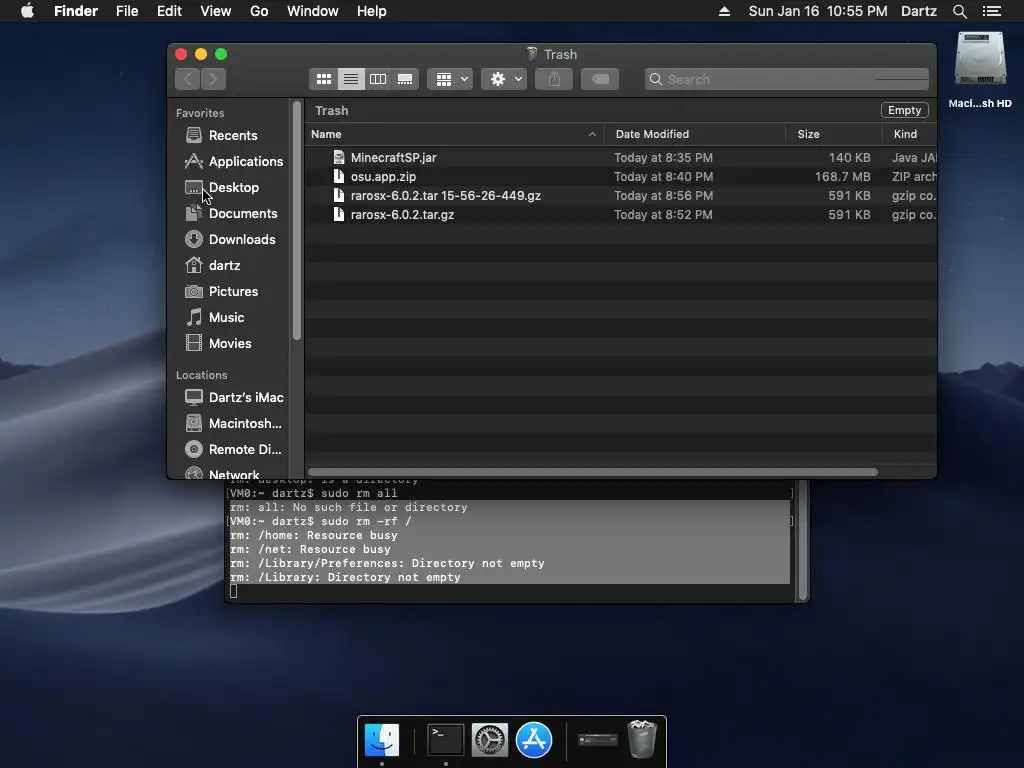Open the Action gear menu
The width and height of the screenshot is (1024, 768).
(504, 80)
